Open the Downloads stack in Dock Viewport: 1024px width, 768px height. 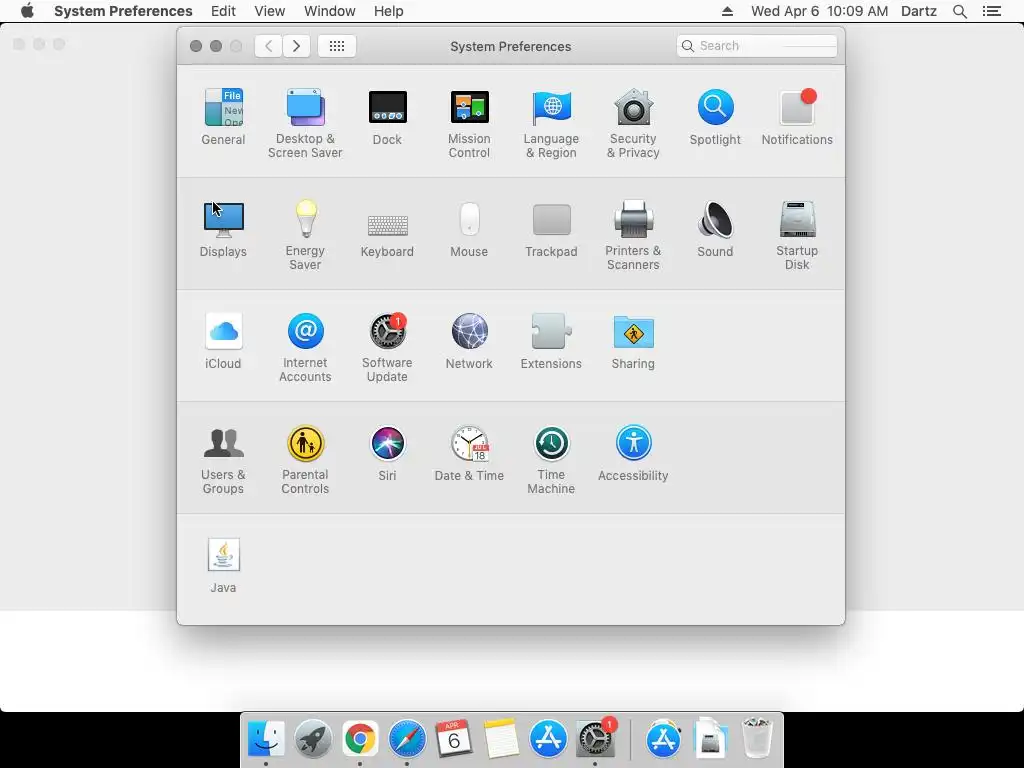point(711,739)
